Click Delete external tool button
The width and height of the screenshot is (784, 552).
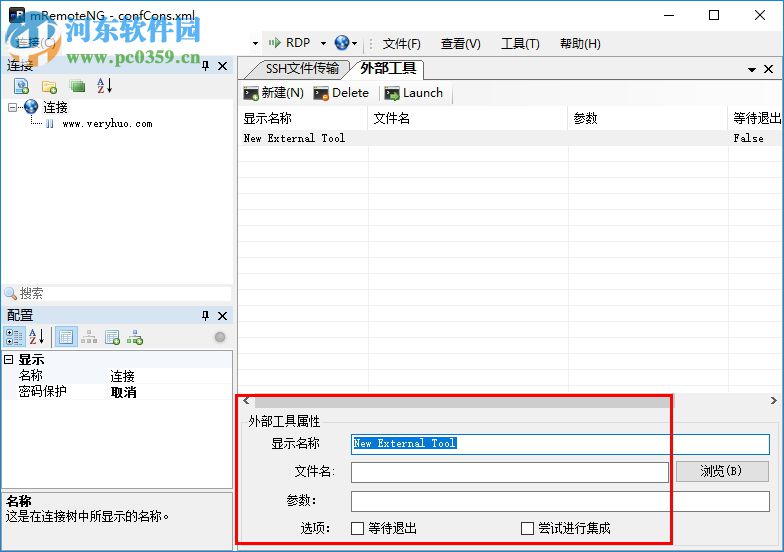tap(341, 93)
